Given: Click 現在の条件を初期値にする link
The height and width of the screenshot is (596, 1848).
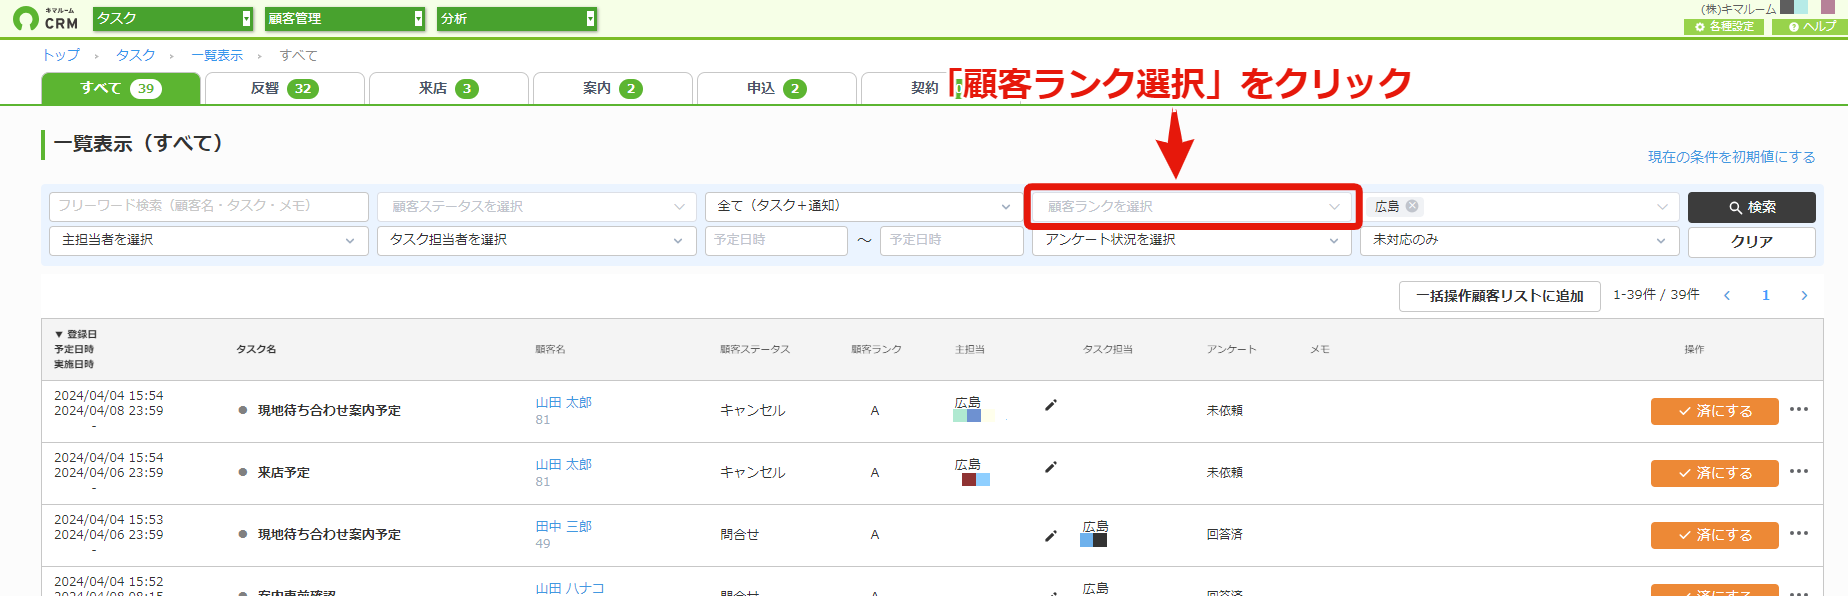Looking at the screenshot, I should pos(1732,157).
